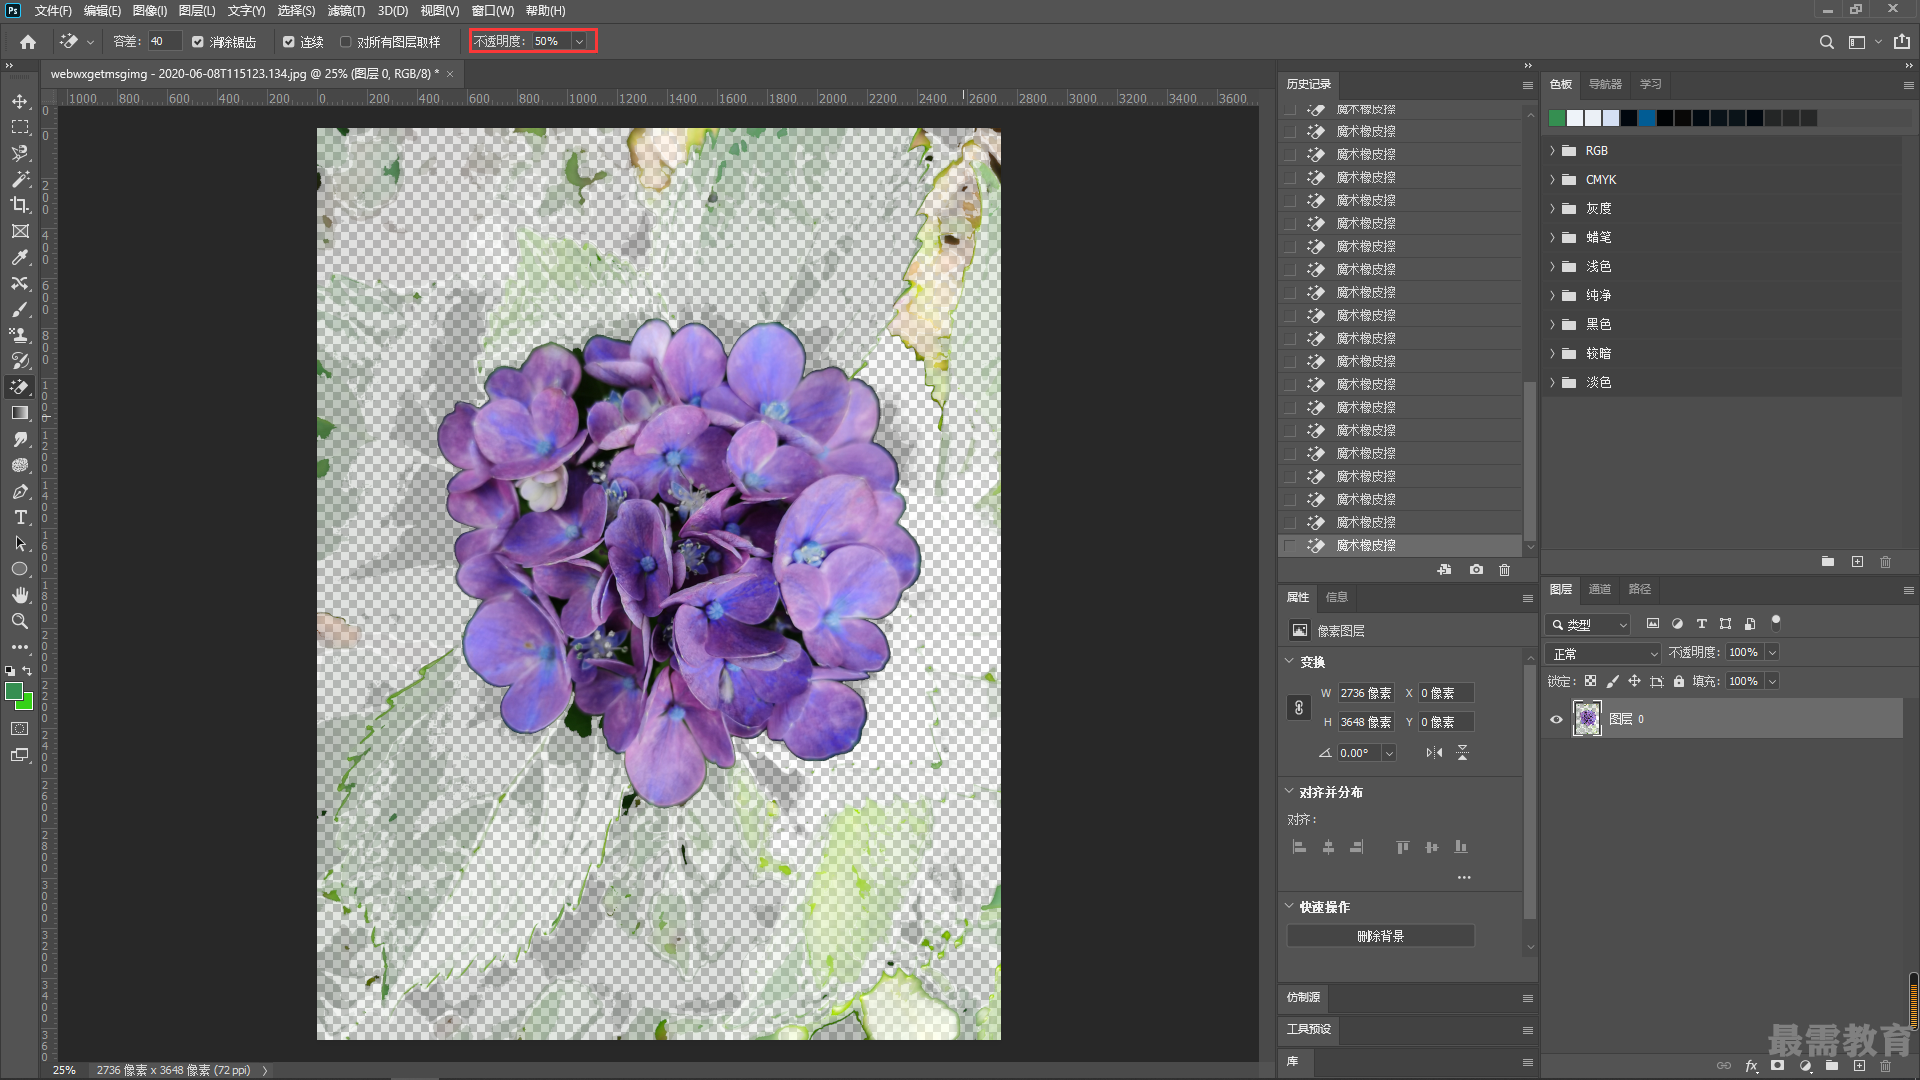Select the Move tool
Image resolution: width=1920 pixels, height=1080 pixels.
[20, 102]
